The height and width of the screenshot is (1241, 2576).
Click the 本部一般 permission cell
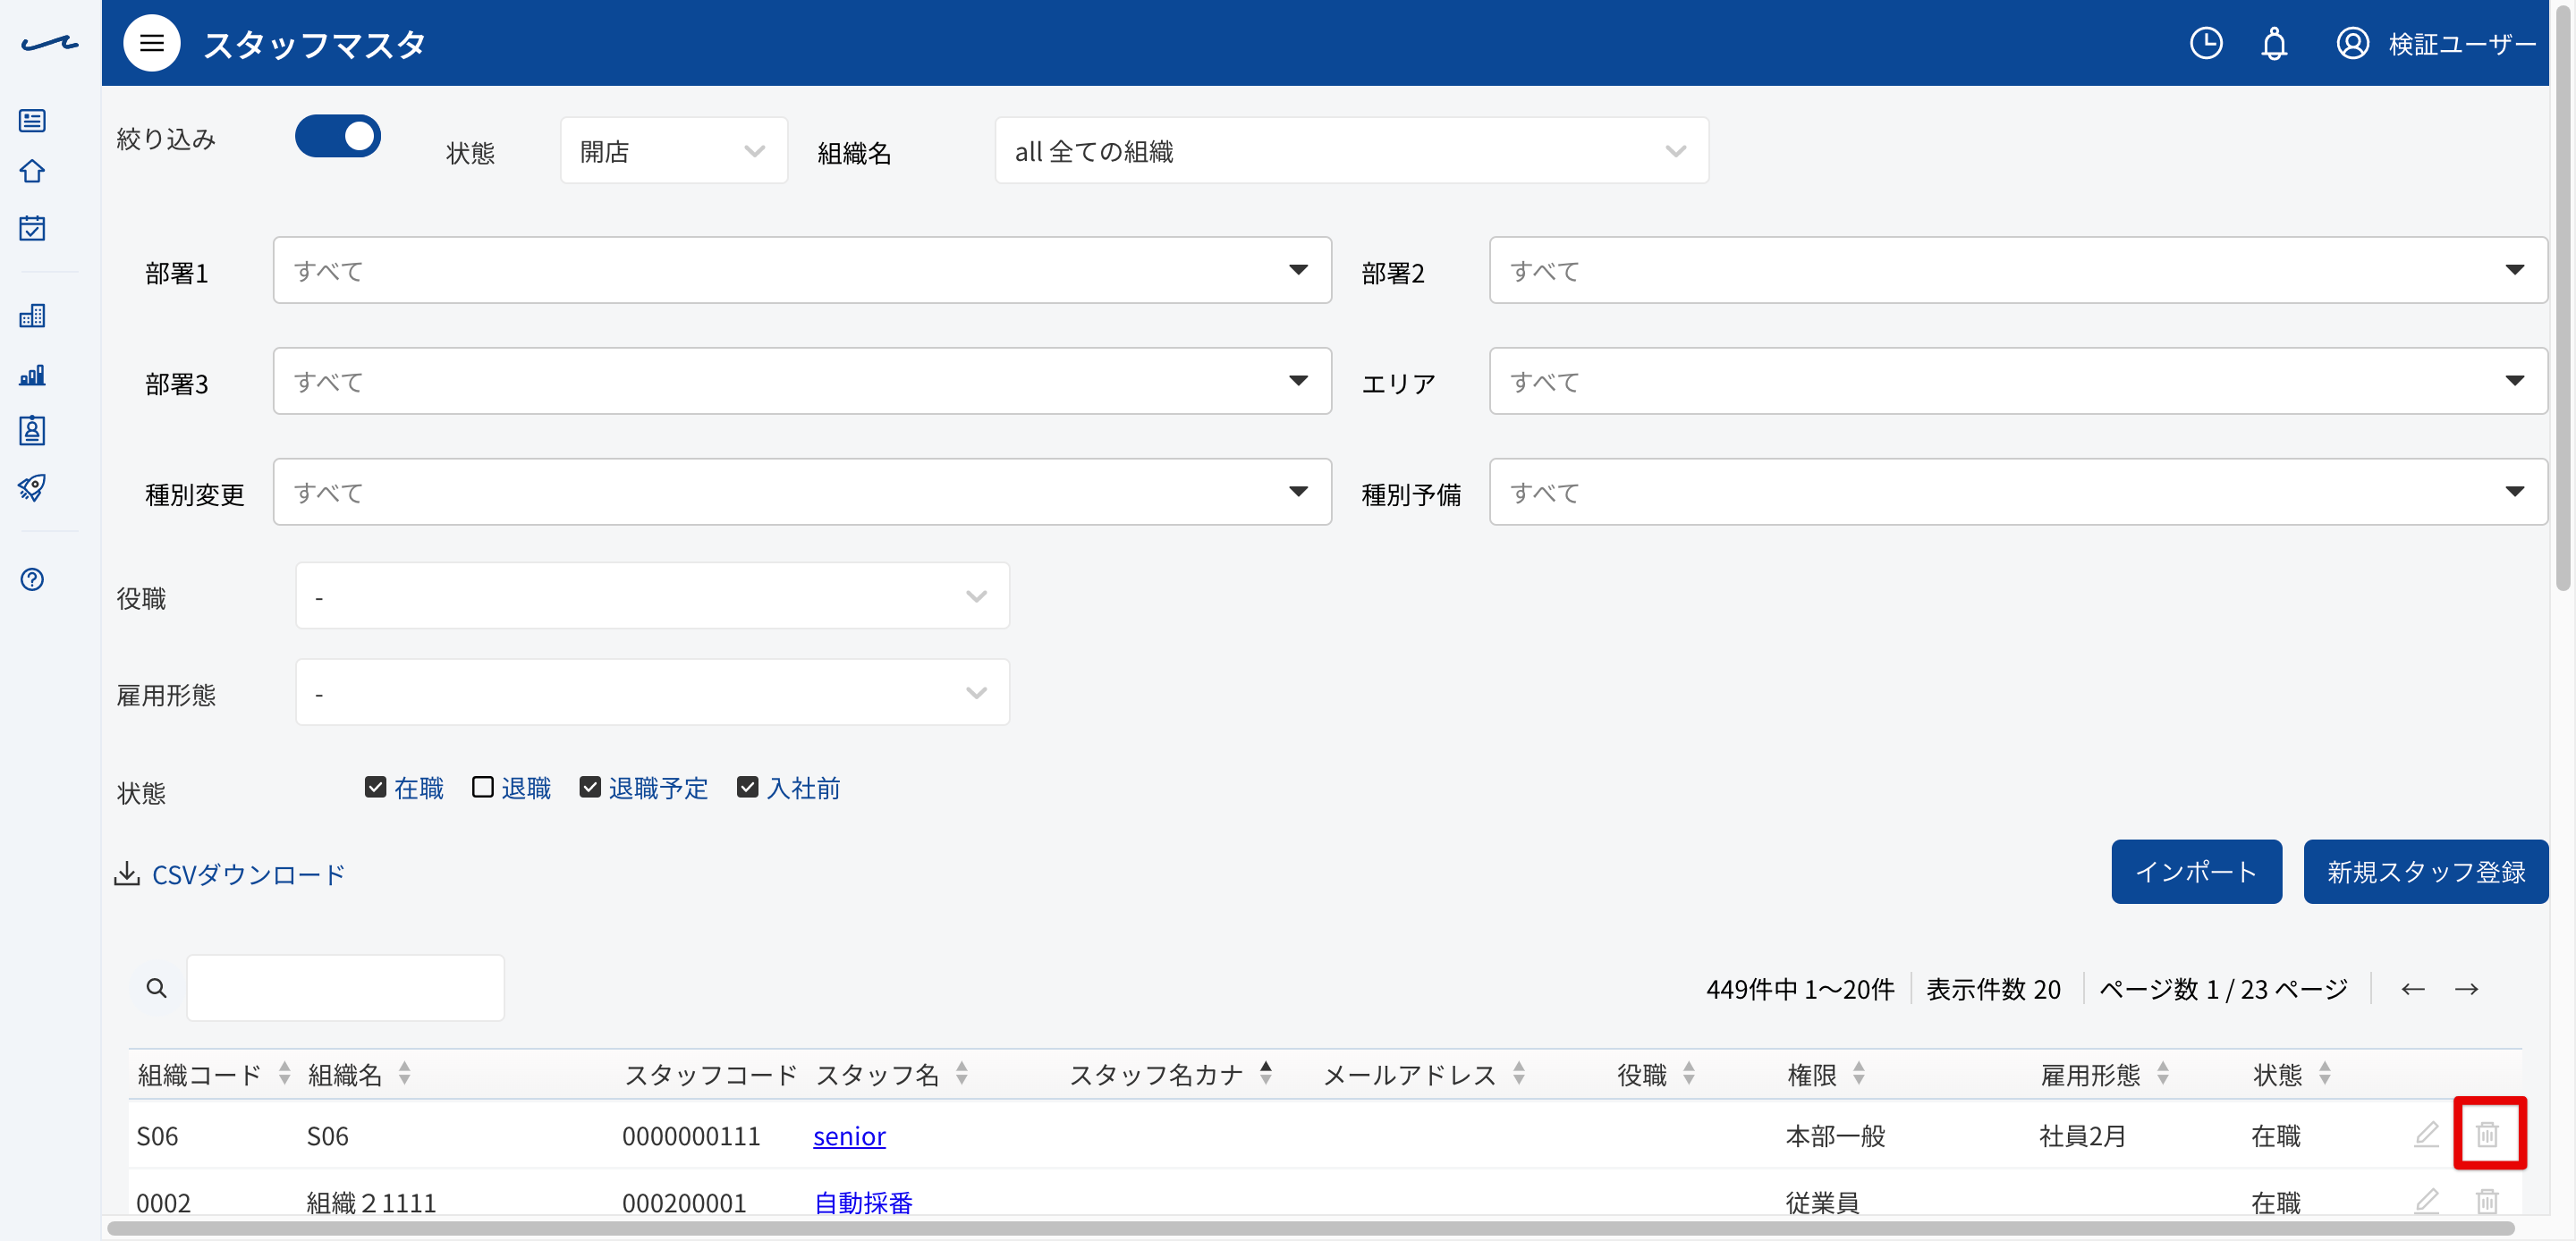coord(1835,1135)
